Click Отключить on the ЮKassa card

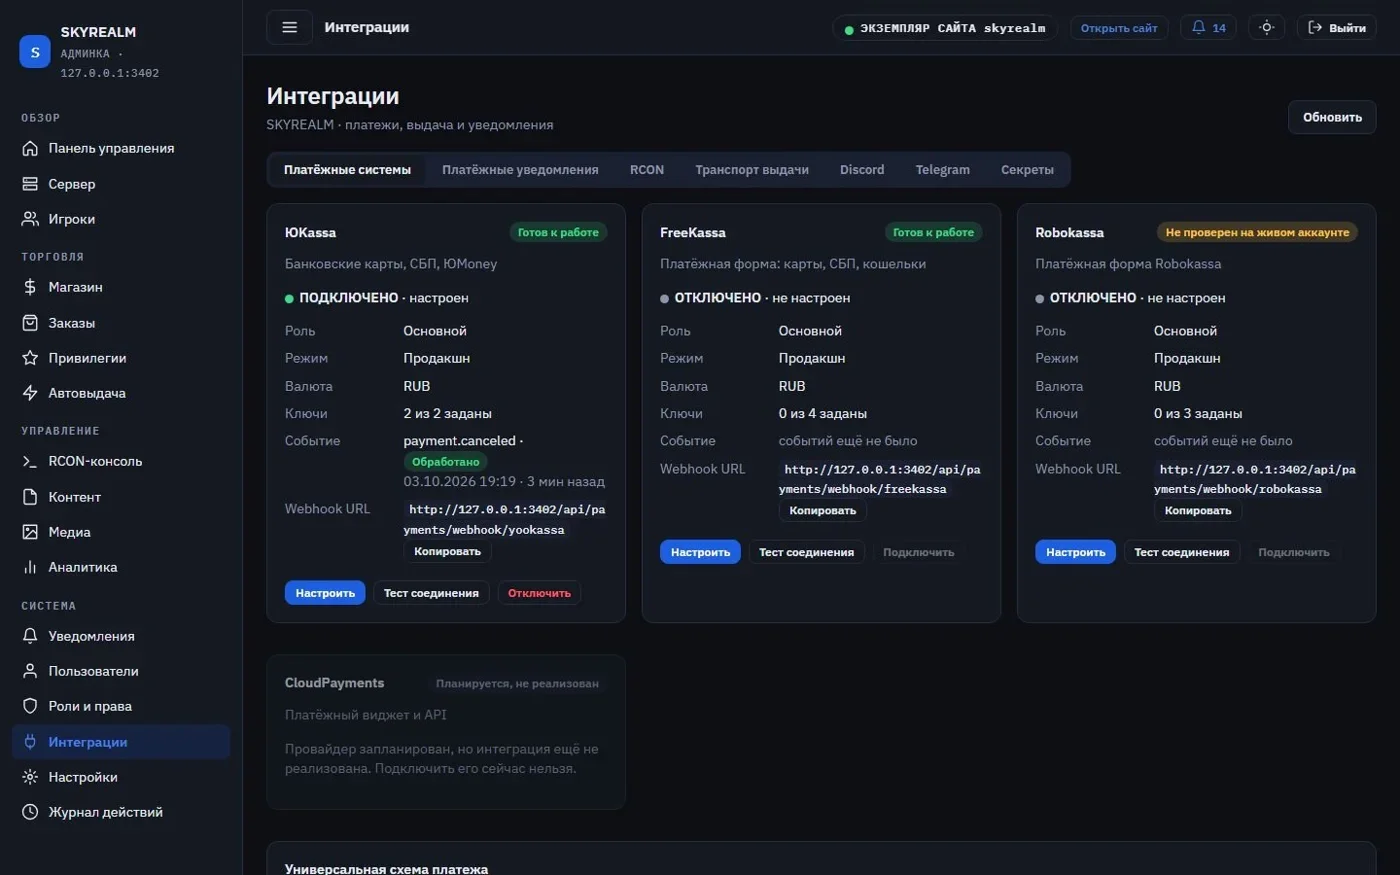[x=539, y=593]
